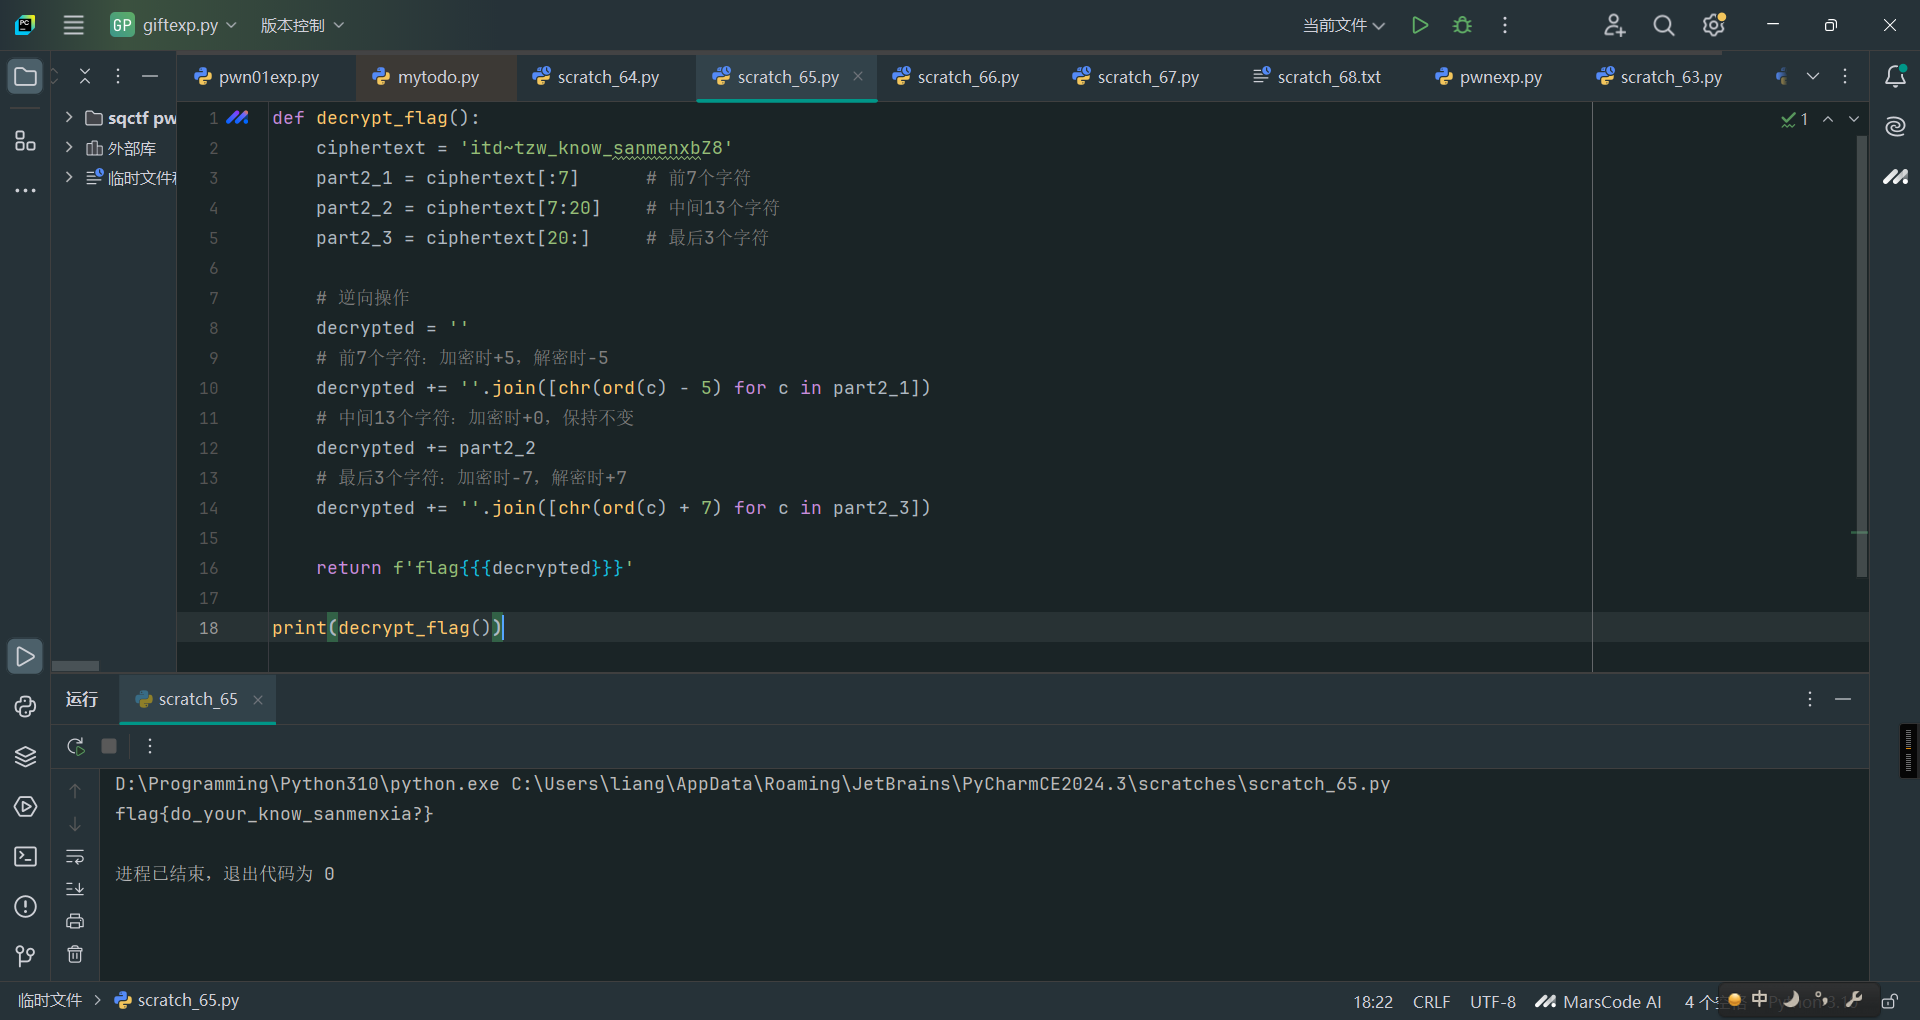Open the Problems tool window
Image resolution: width=1920 pixels, height=1020 pixels.
(x=25, y=907)
